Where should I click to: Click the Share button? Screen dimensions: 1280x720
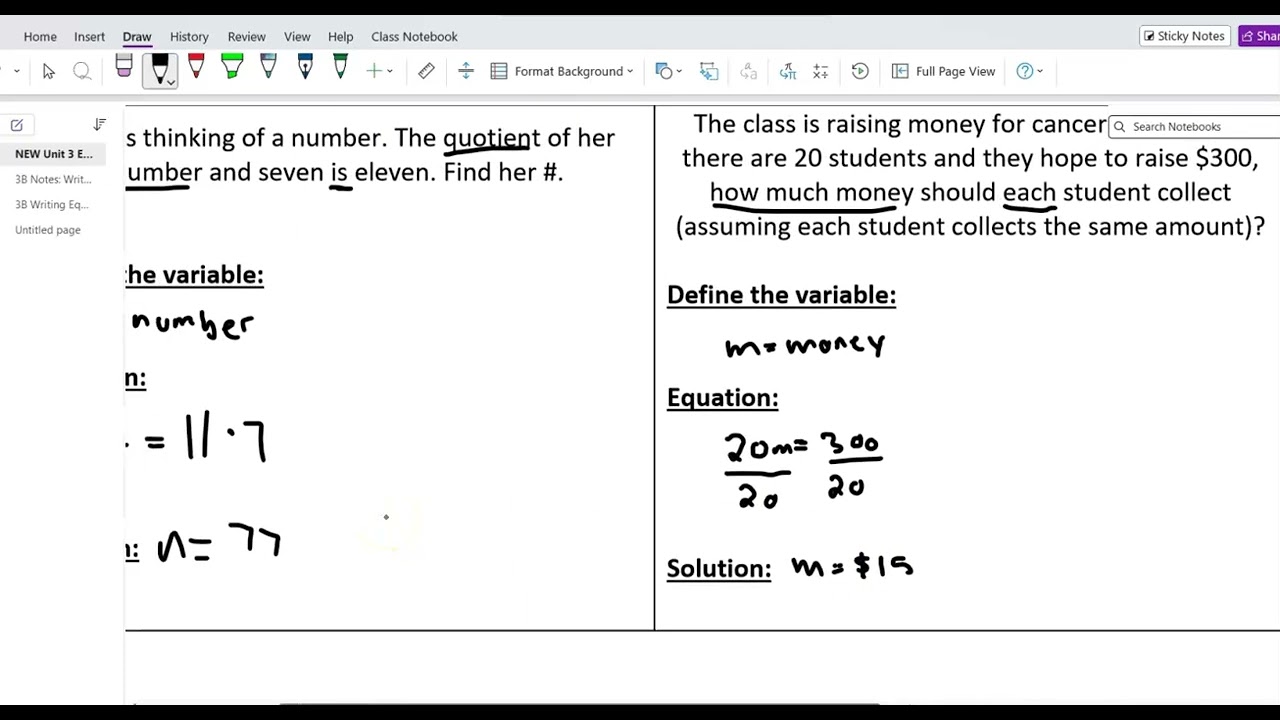coord(1260,36)
